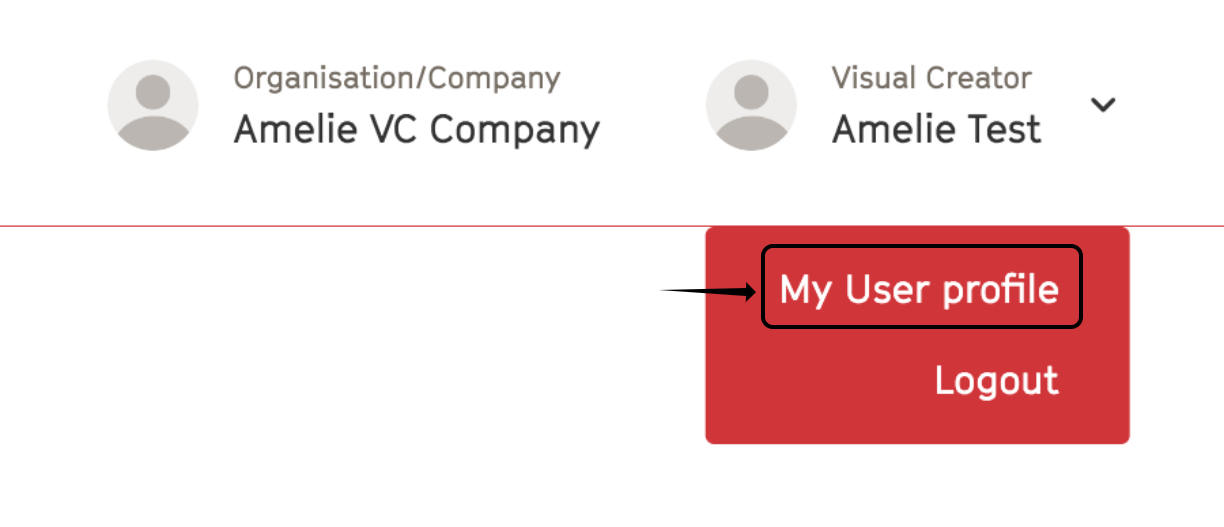Toggle the account dropdown next to Amelie Test
Viewport: 1224px width, 527px height.
pos(1103,105)
